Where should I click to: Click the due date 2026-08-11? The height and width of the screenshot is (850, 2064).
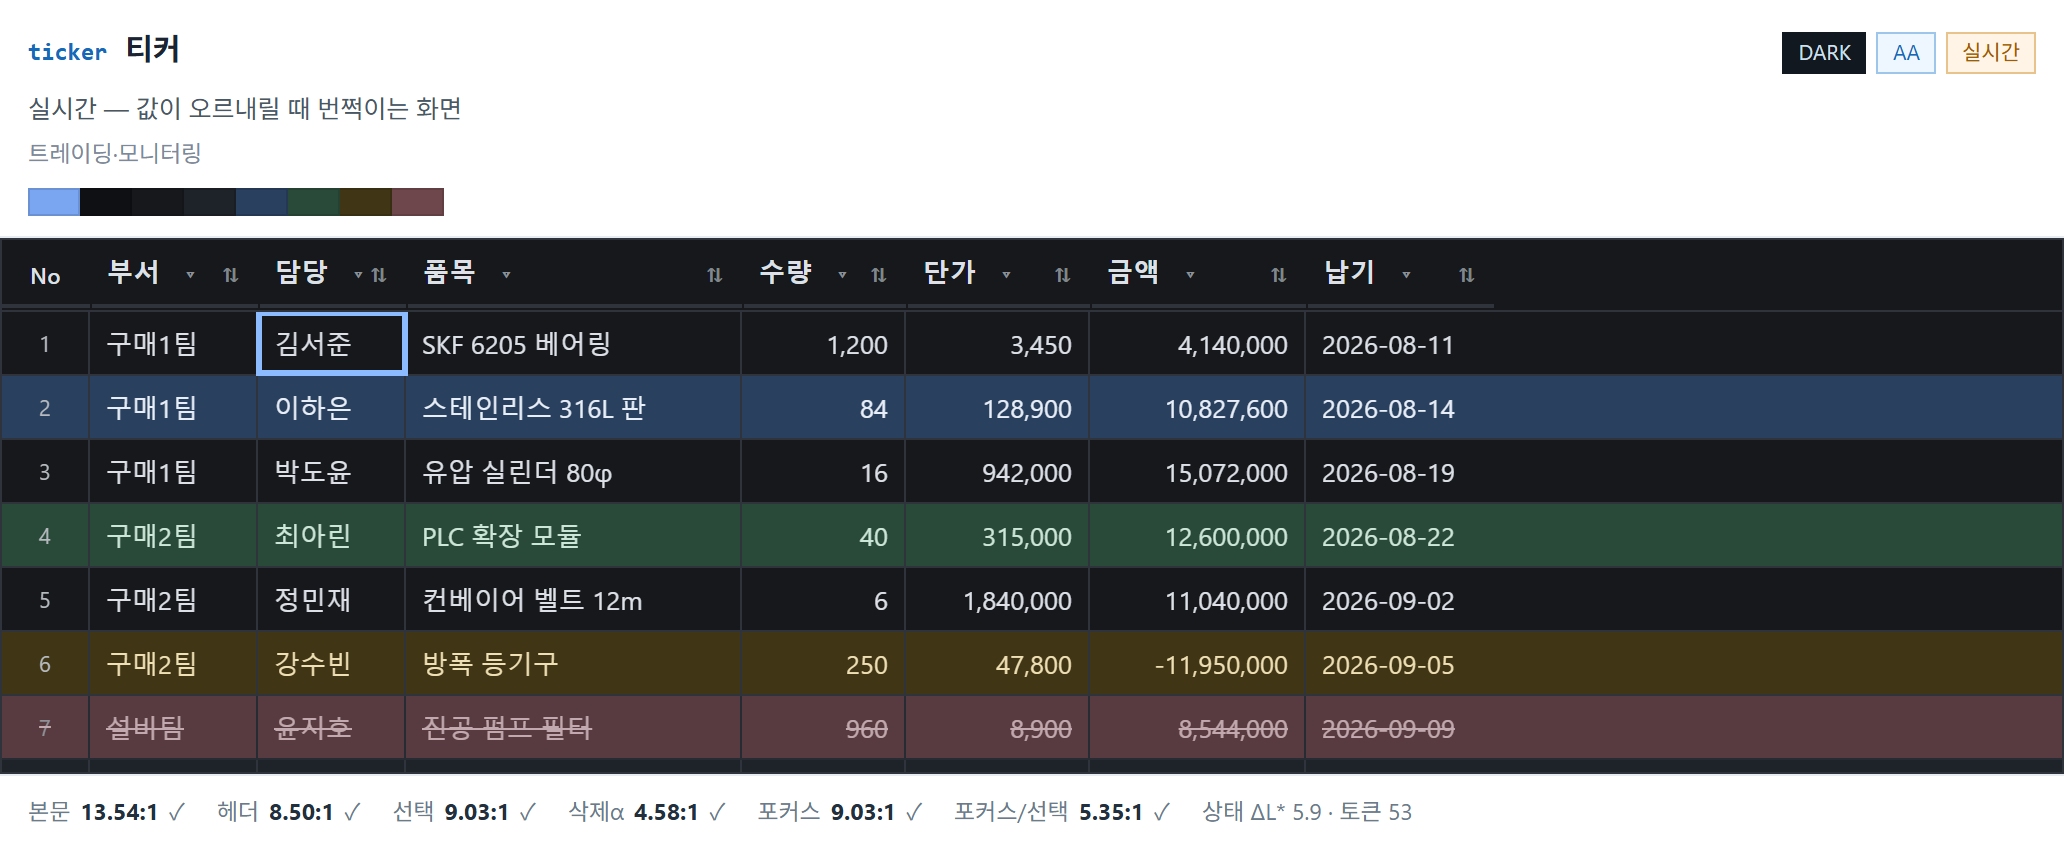pyautogui.click(x=1388, y=345)
